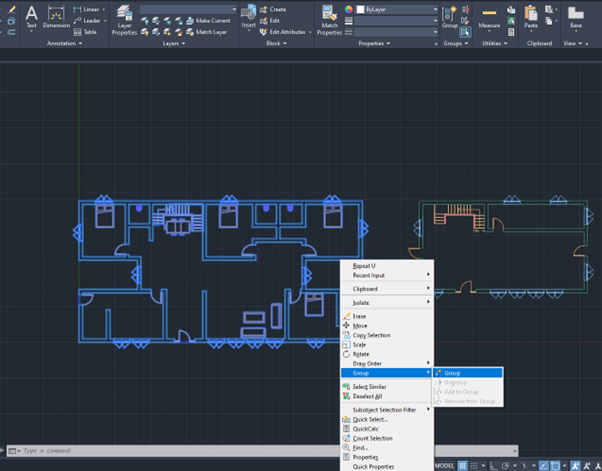Toggle Group Selection icon in Groups panel
602x471 pixels.
tap(465, 32)
